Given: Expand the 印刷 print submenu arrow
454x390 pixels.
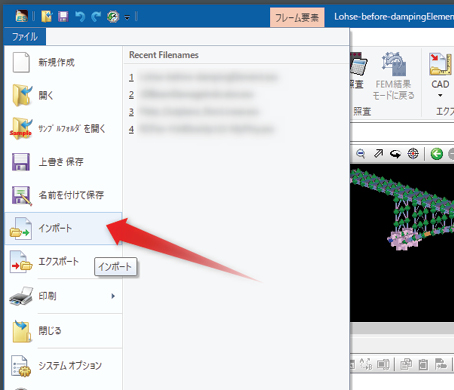Looking at the screenshot, I should click(113, 296).
